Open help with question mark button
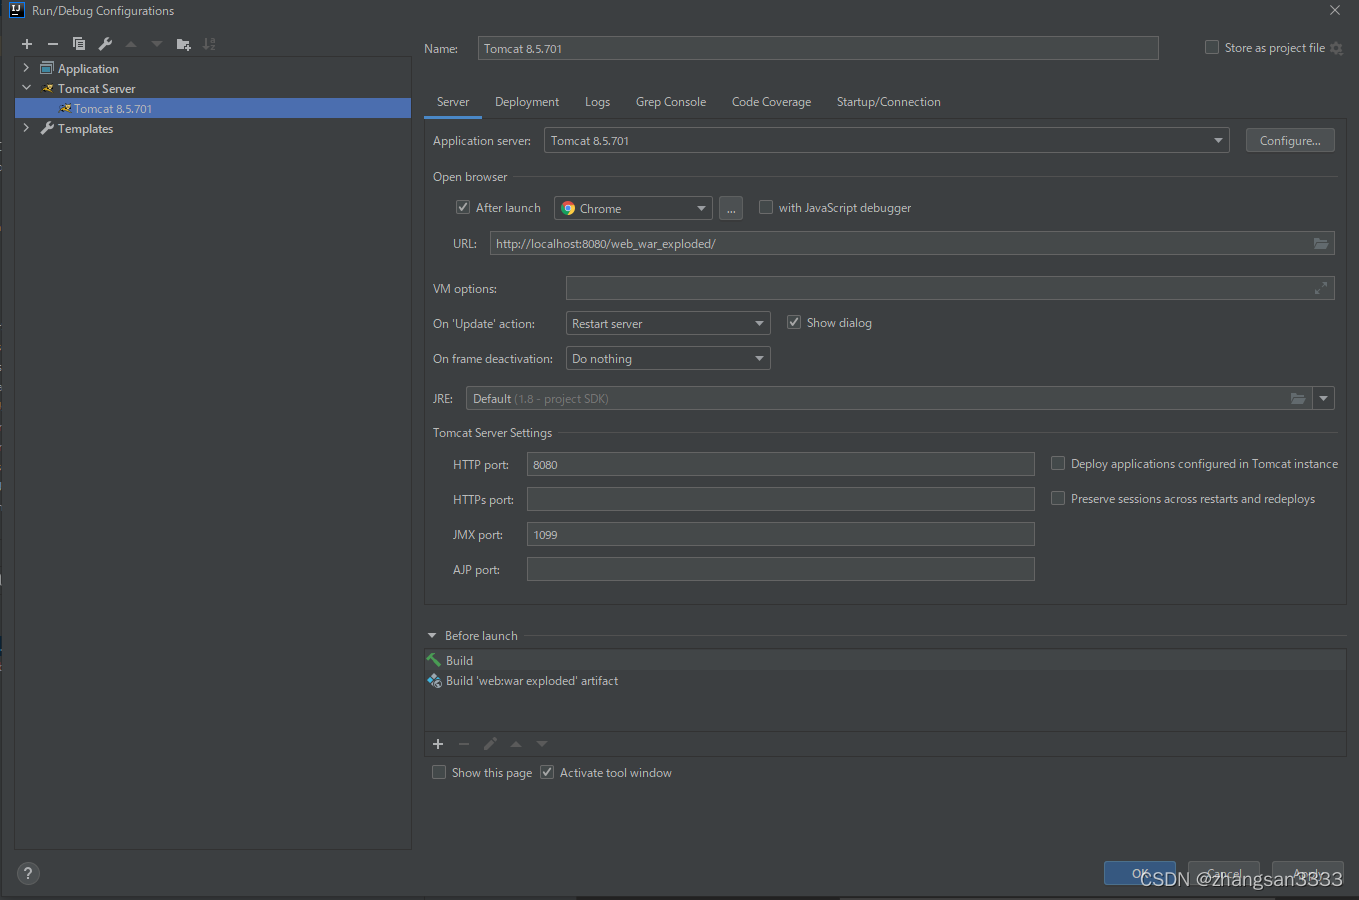The height and width of the screenshot is (900, 1359). [28, 873]
